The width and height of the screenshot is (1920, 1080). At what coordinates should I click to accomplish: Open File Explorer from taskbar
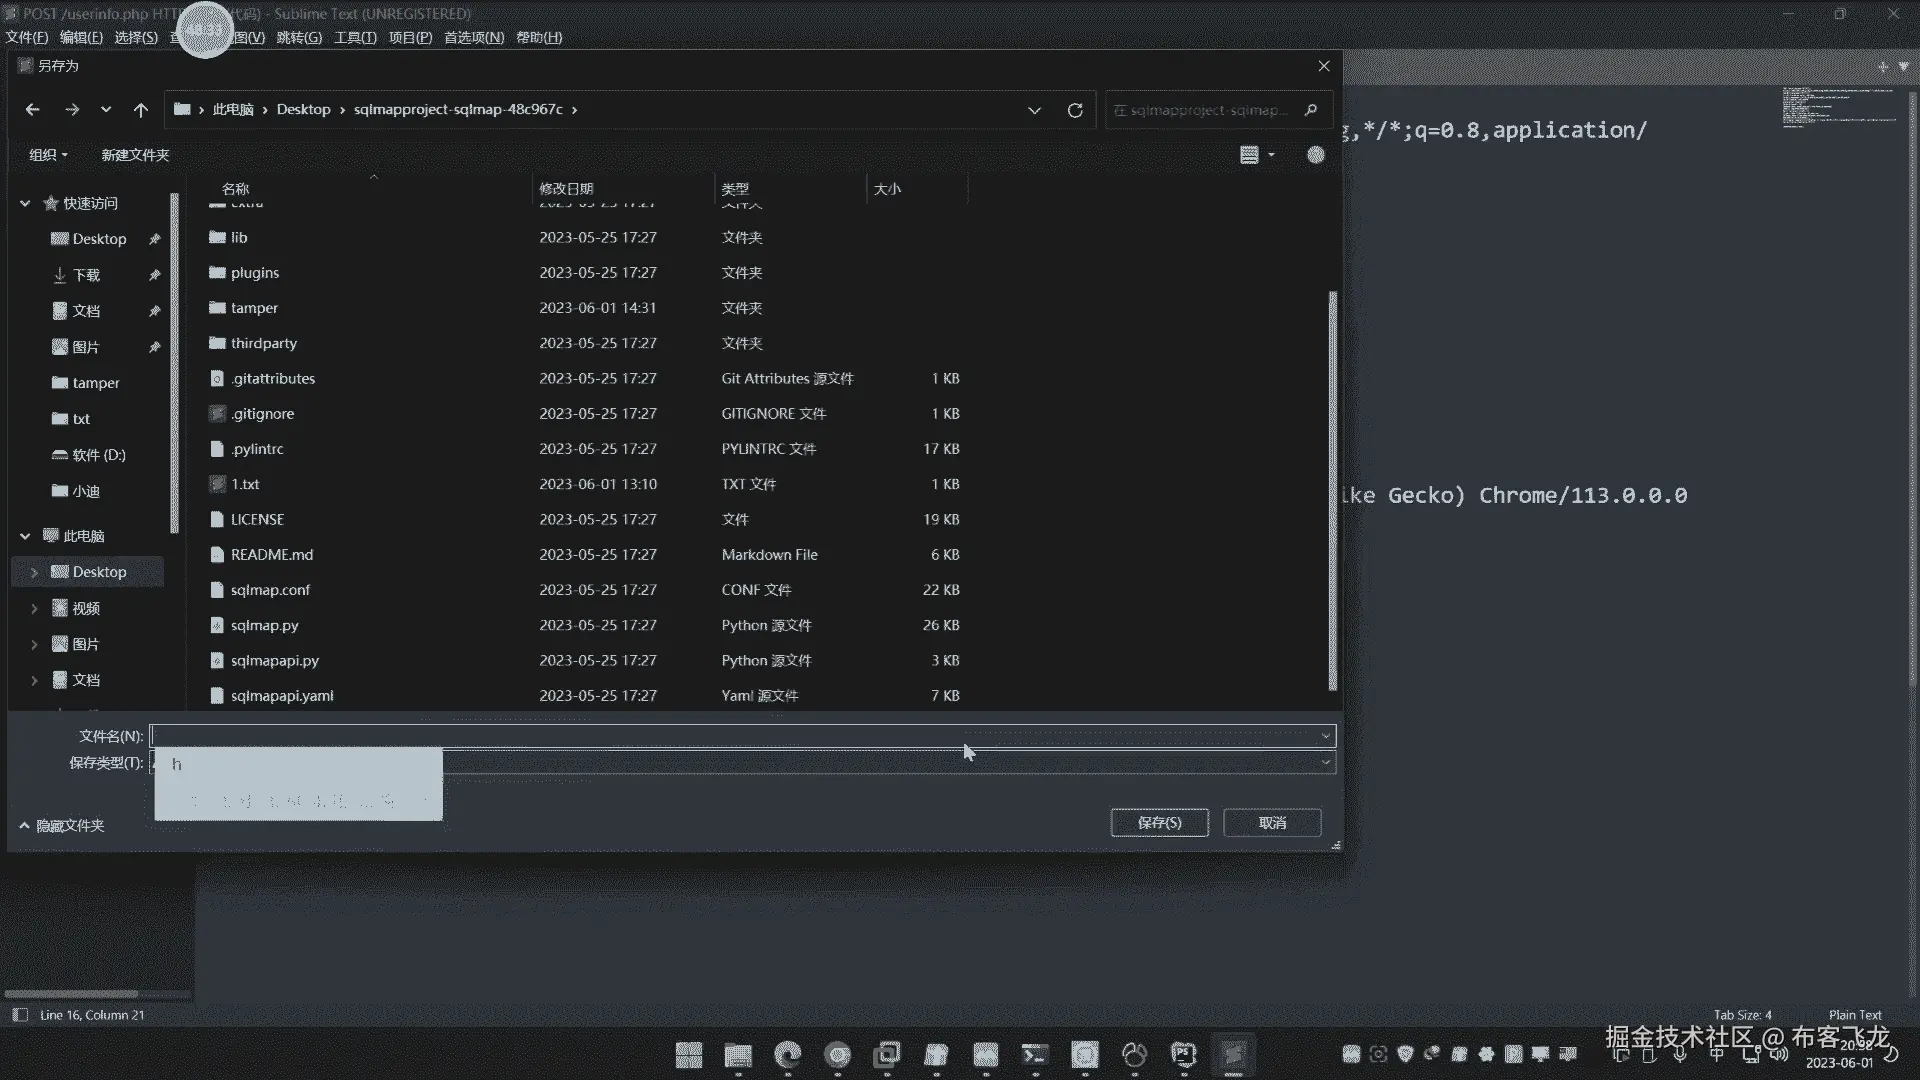[x=738, y=1055]
